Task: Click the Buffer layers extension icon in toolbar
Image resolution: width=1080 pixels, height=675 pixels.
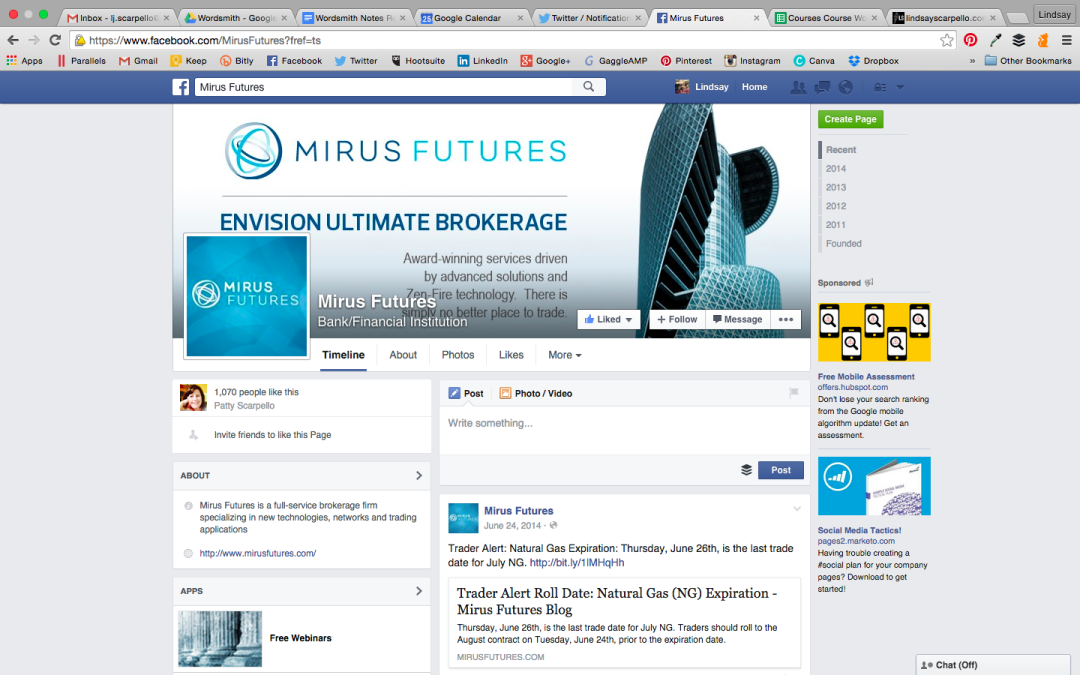Action: click(x=1019, y=40)
